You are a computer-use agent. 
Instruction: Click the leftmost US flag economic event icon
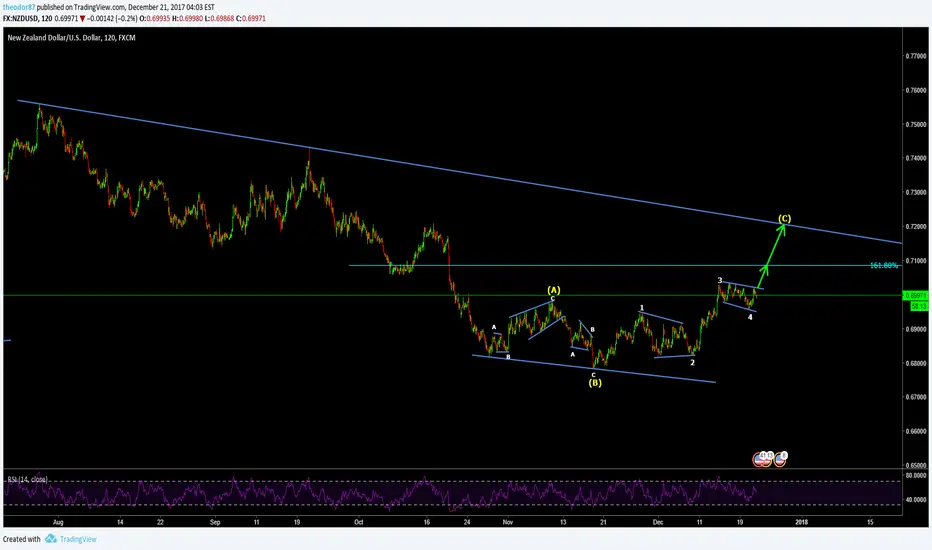pos(759,459)
